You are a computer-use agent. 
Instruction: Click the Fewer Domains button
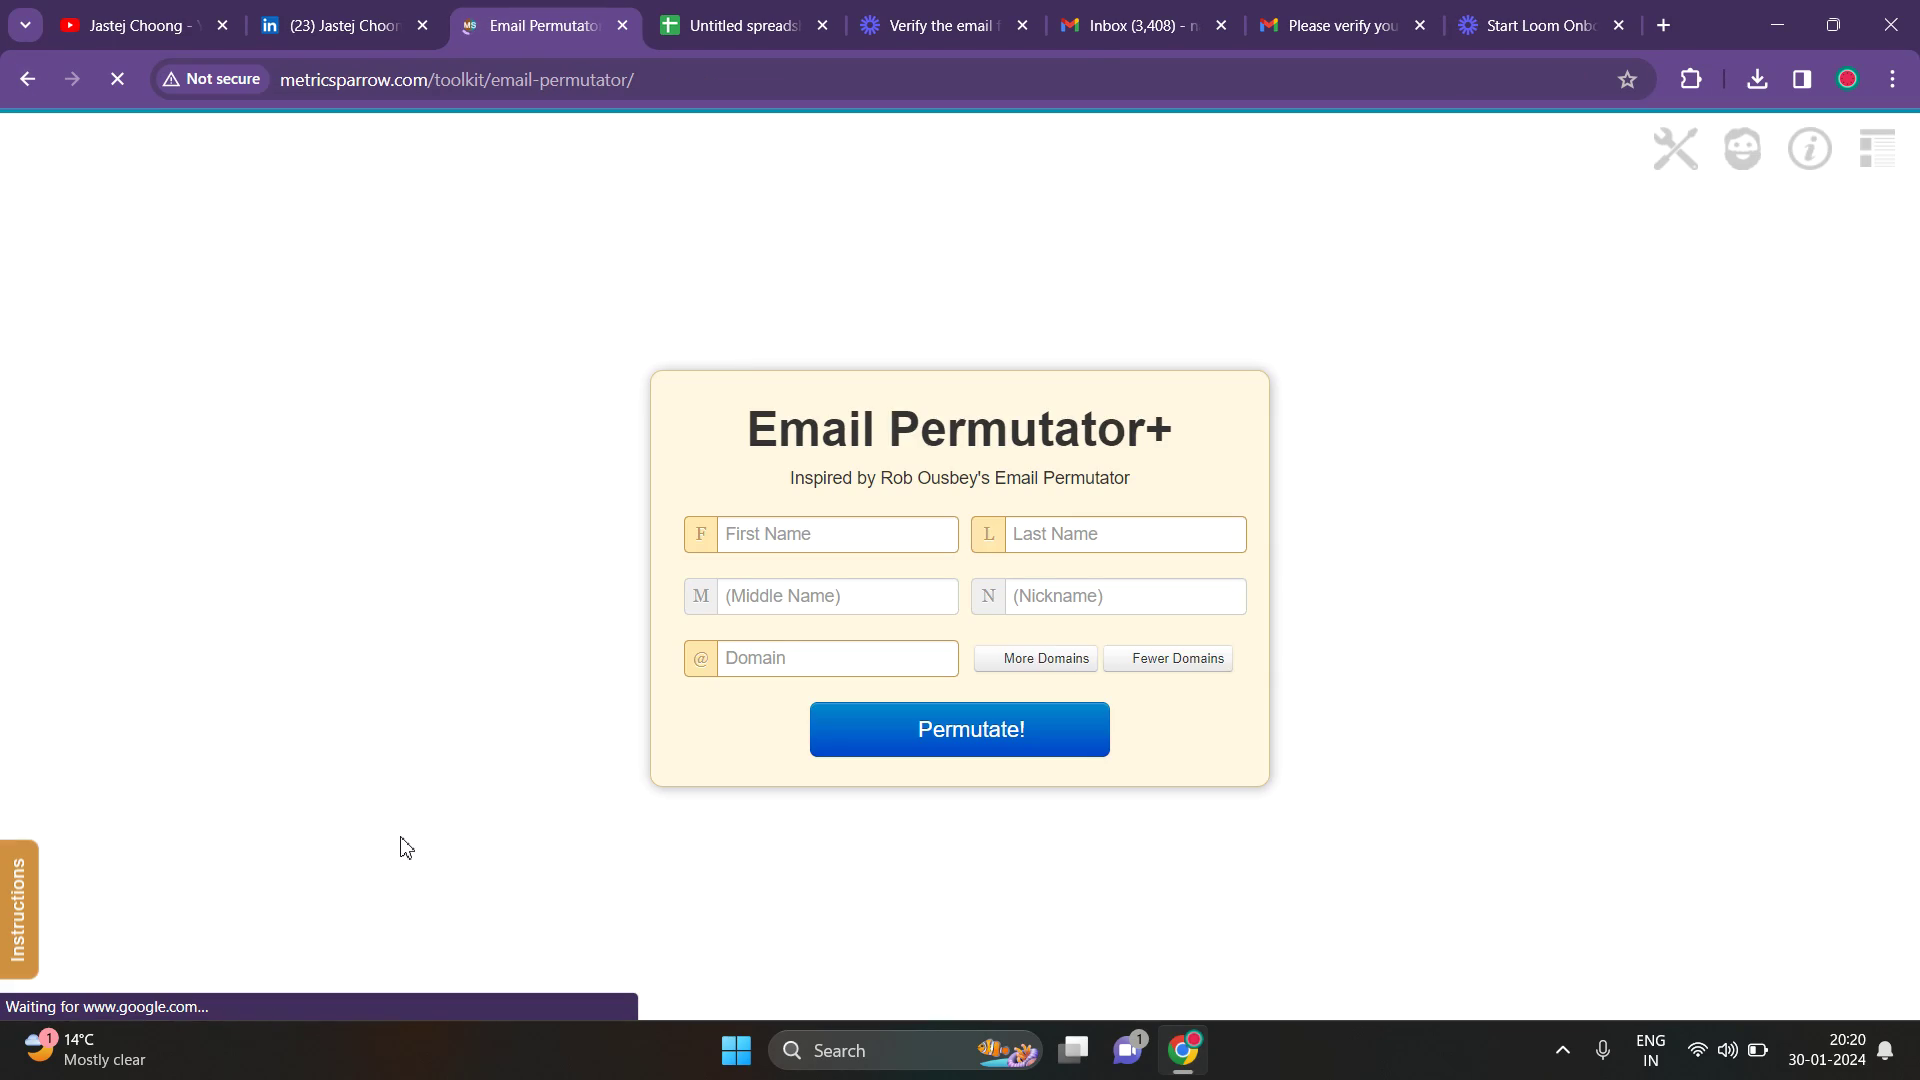1168,659
